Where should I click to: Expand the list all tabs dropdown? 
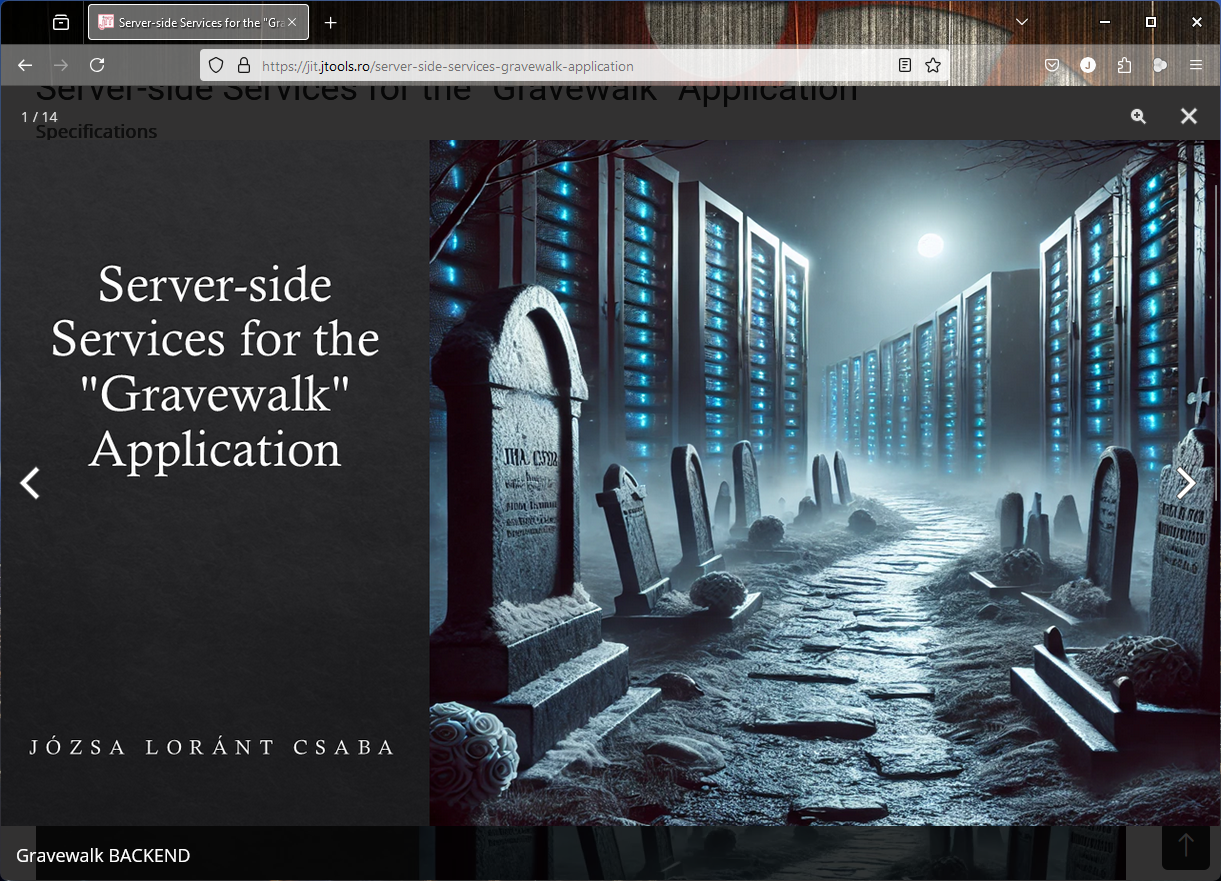1021,22
